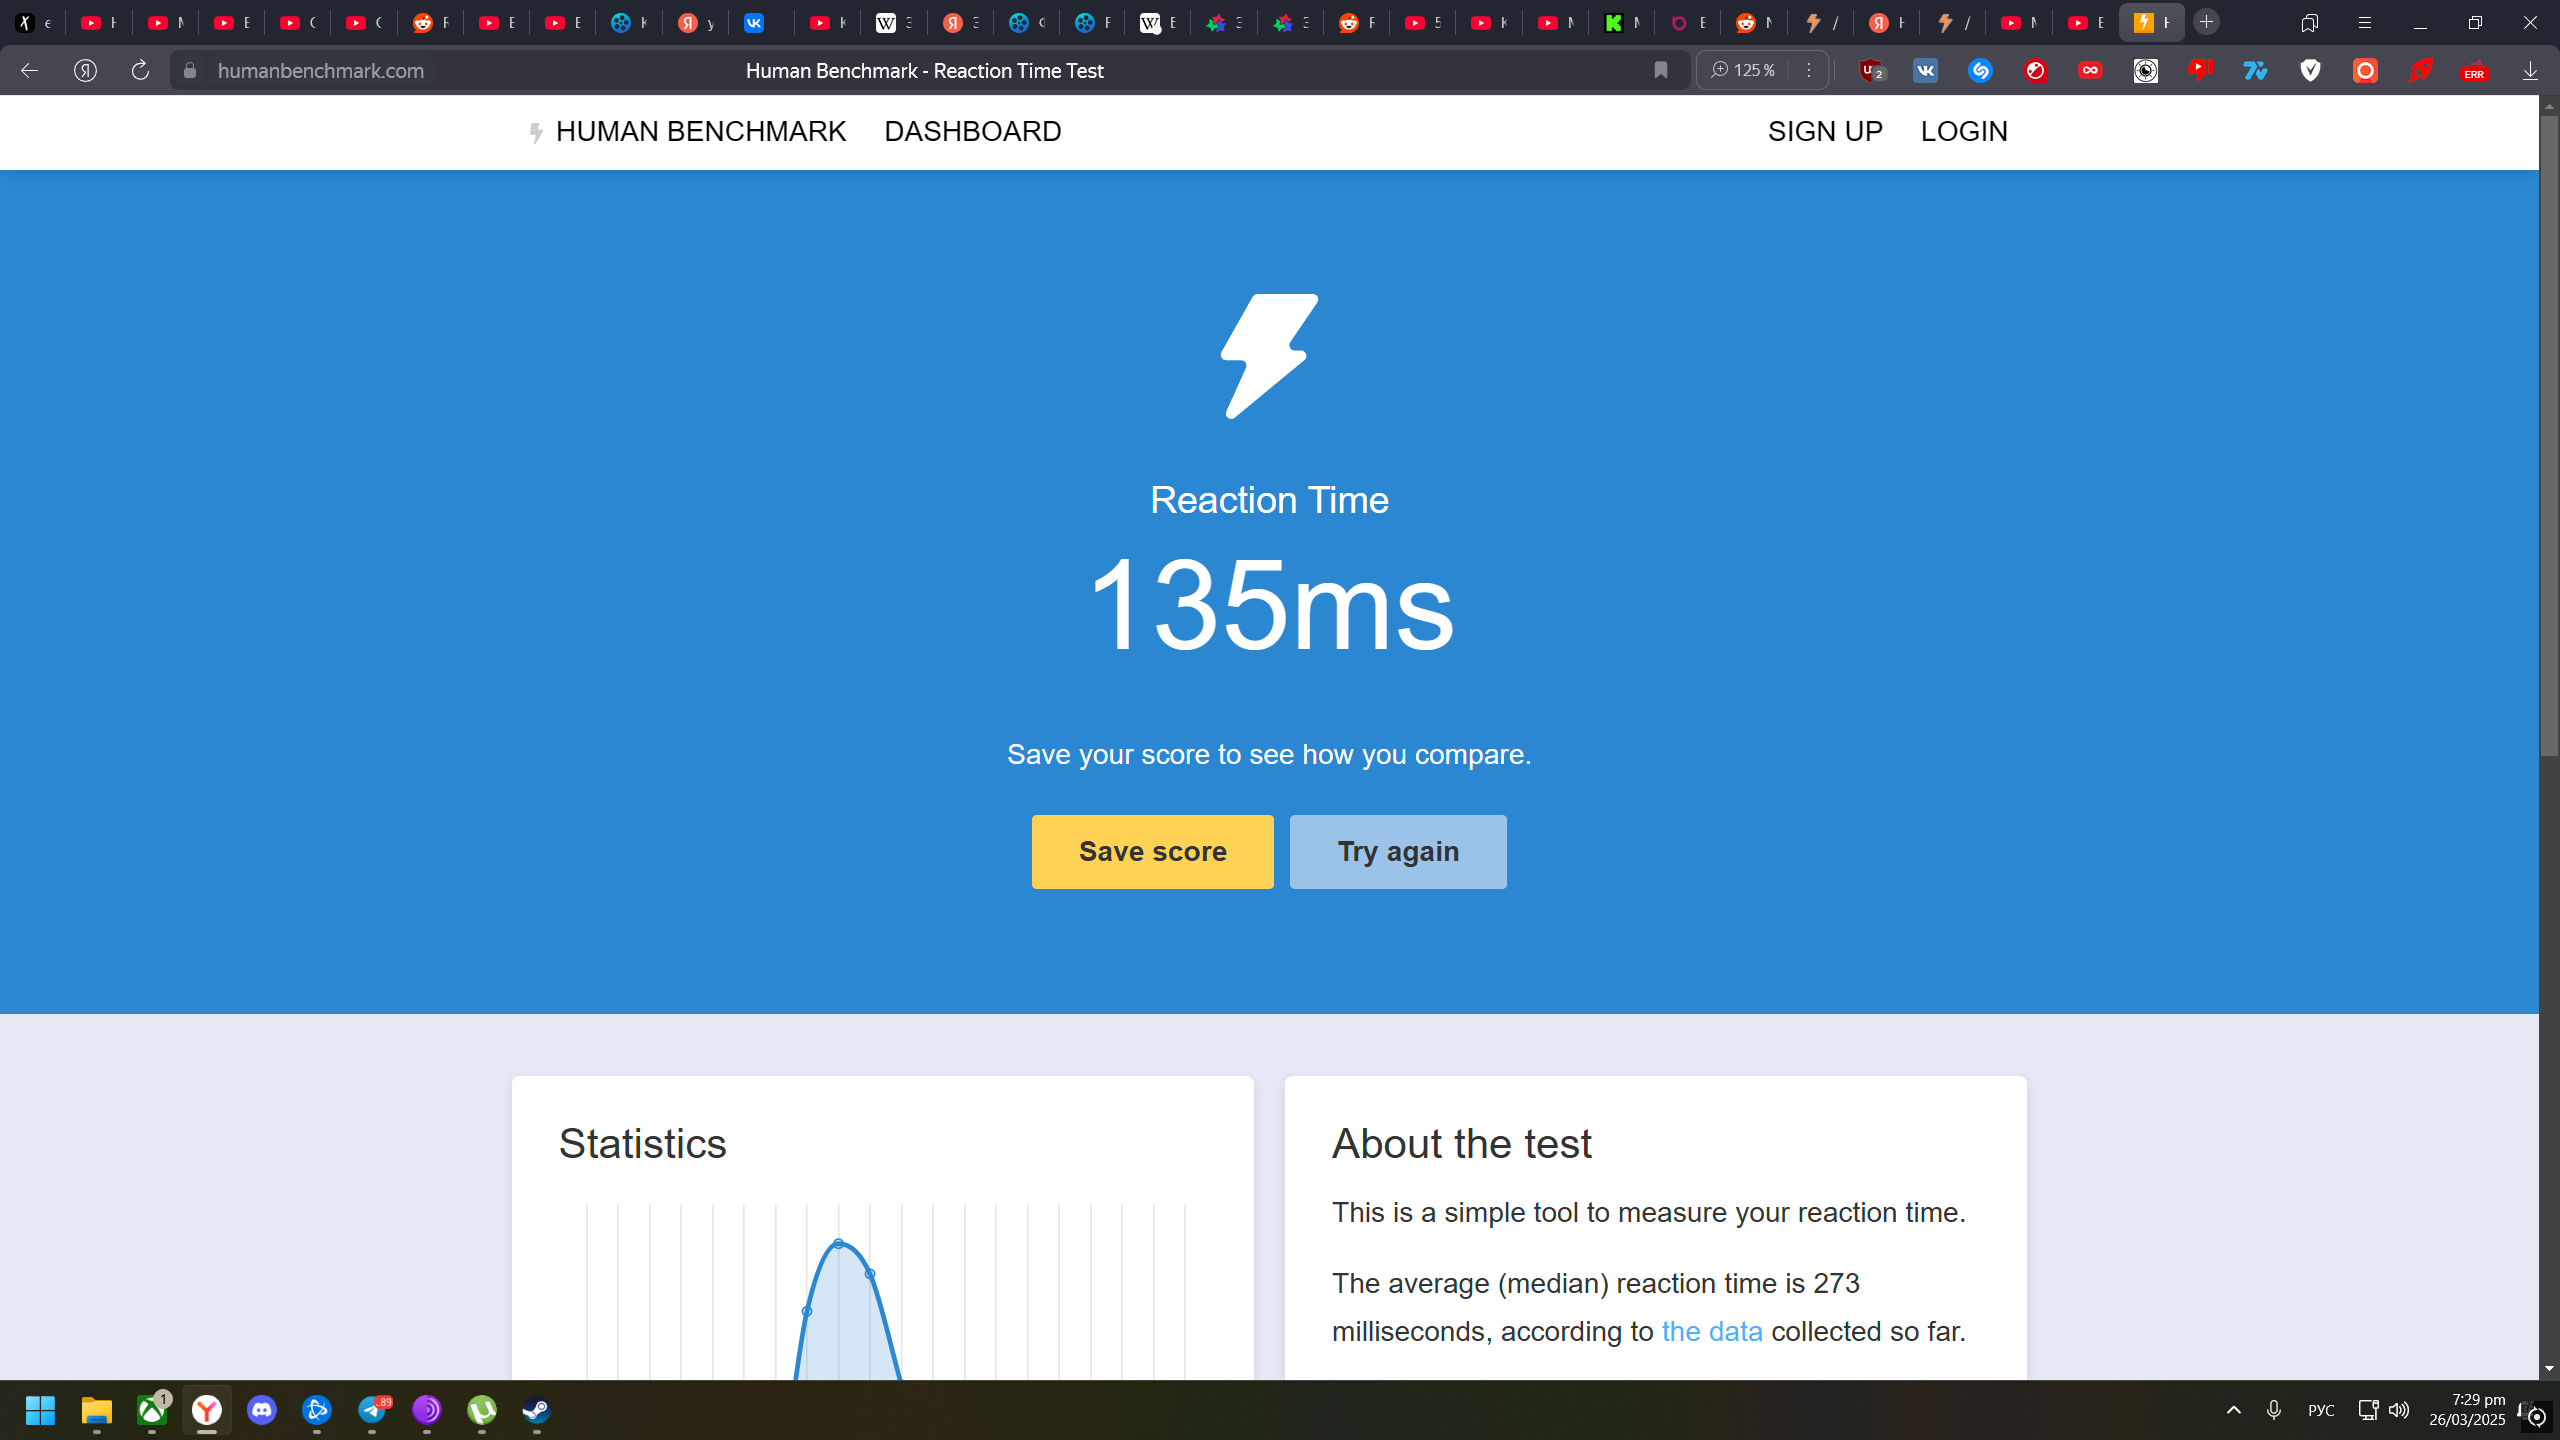Screen dimensions: 2560x1440
Task: Click the About the test heading
Action: pyautogui.click(x=1461, y=1144)
